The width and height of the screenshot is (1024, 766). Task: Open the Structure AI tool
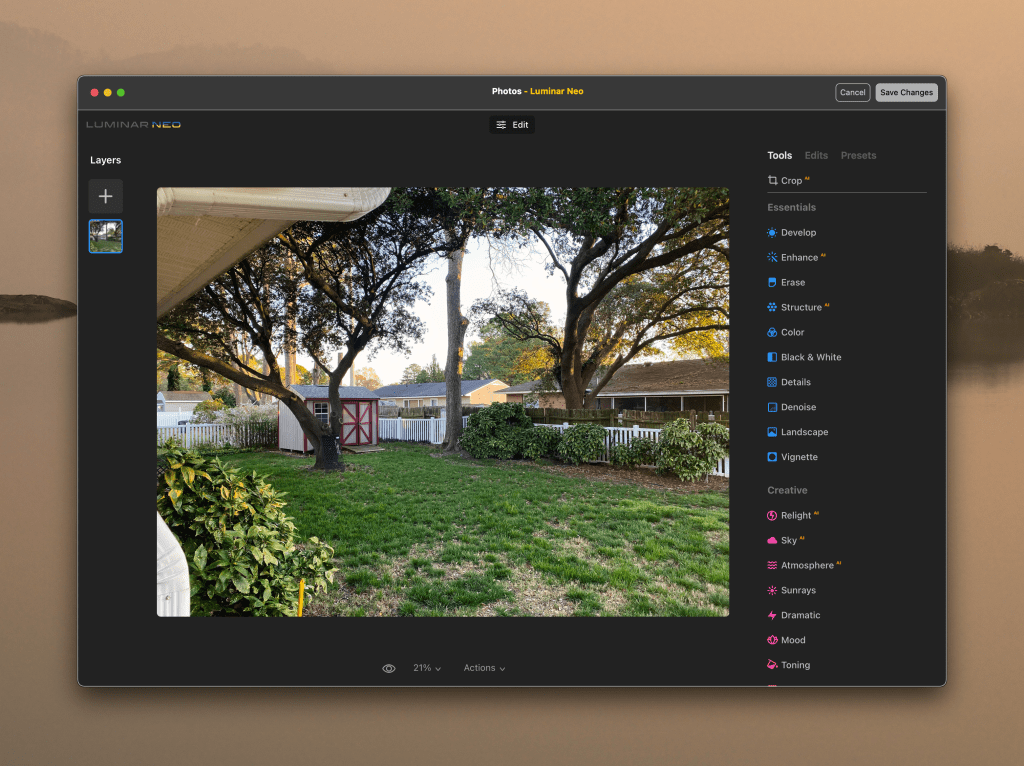[801, 308]
